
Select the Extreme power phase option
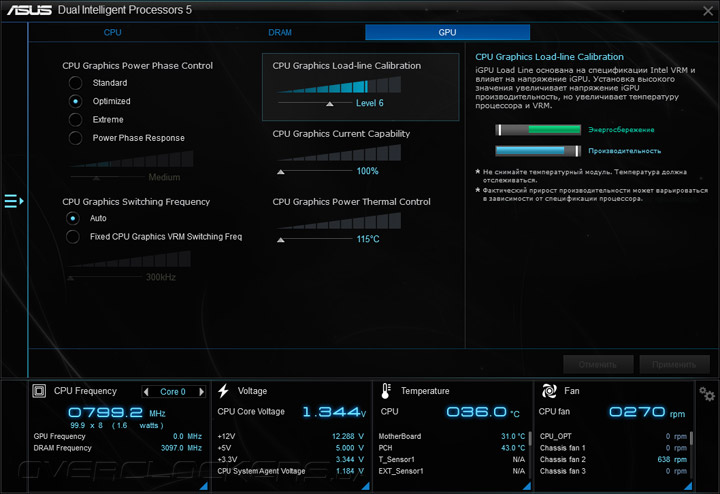(x=75, y=119)
